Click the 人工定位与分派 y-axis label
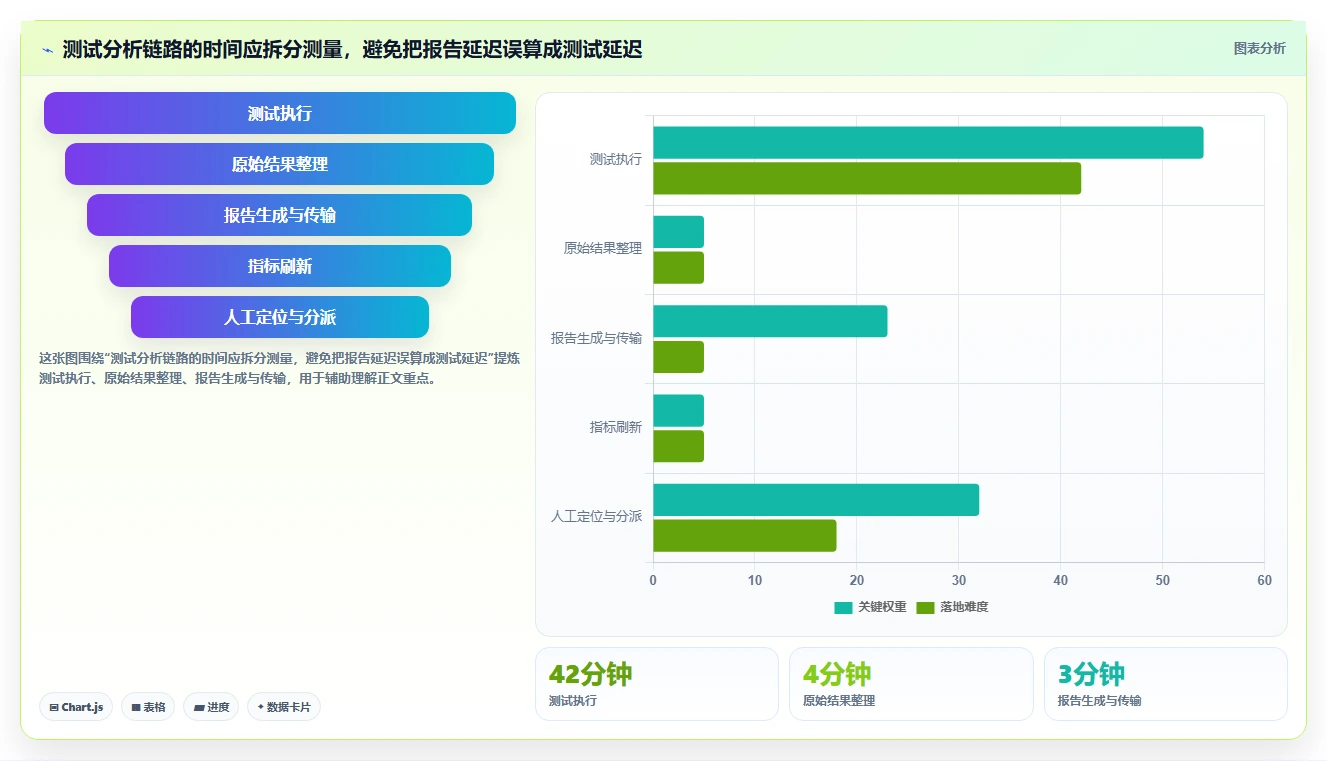The height and width of the screenshot is (761, 1327). (x=596, y=516)
